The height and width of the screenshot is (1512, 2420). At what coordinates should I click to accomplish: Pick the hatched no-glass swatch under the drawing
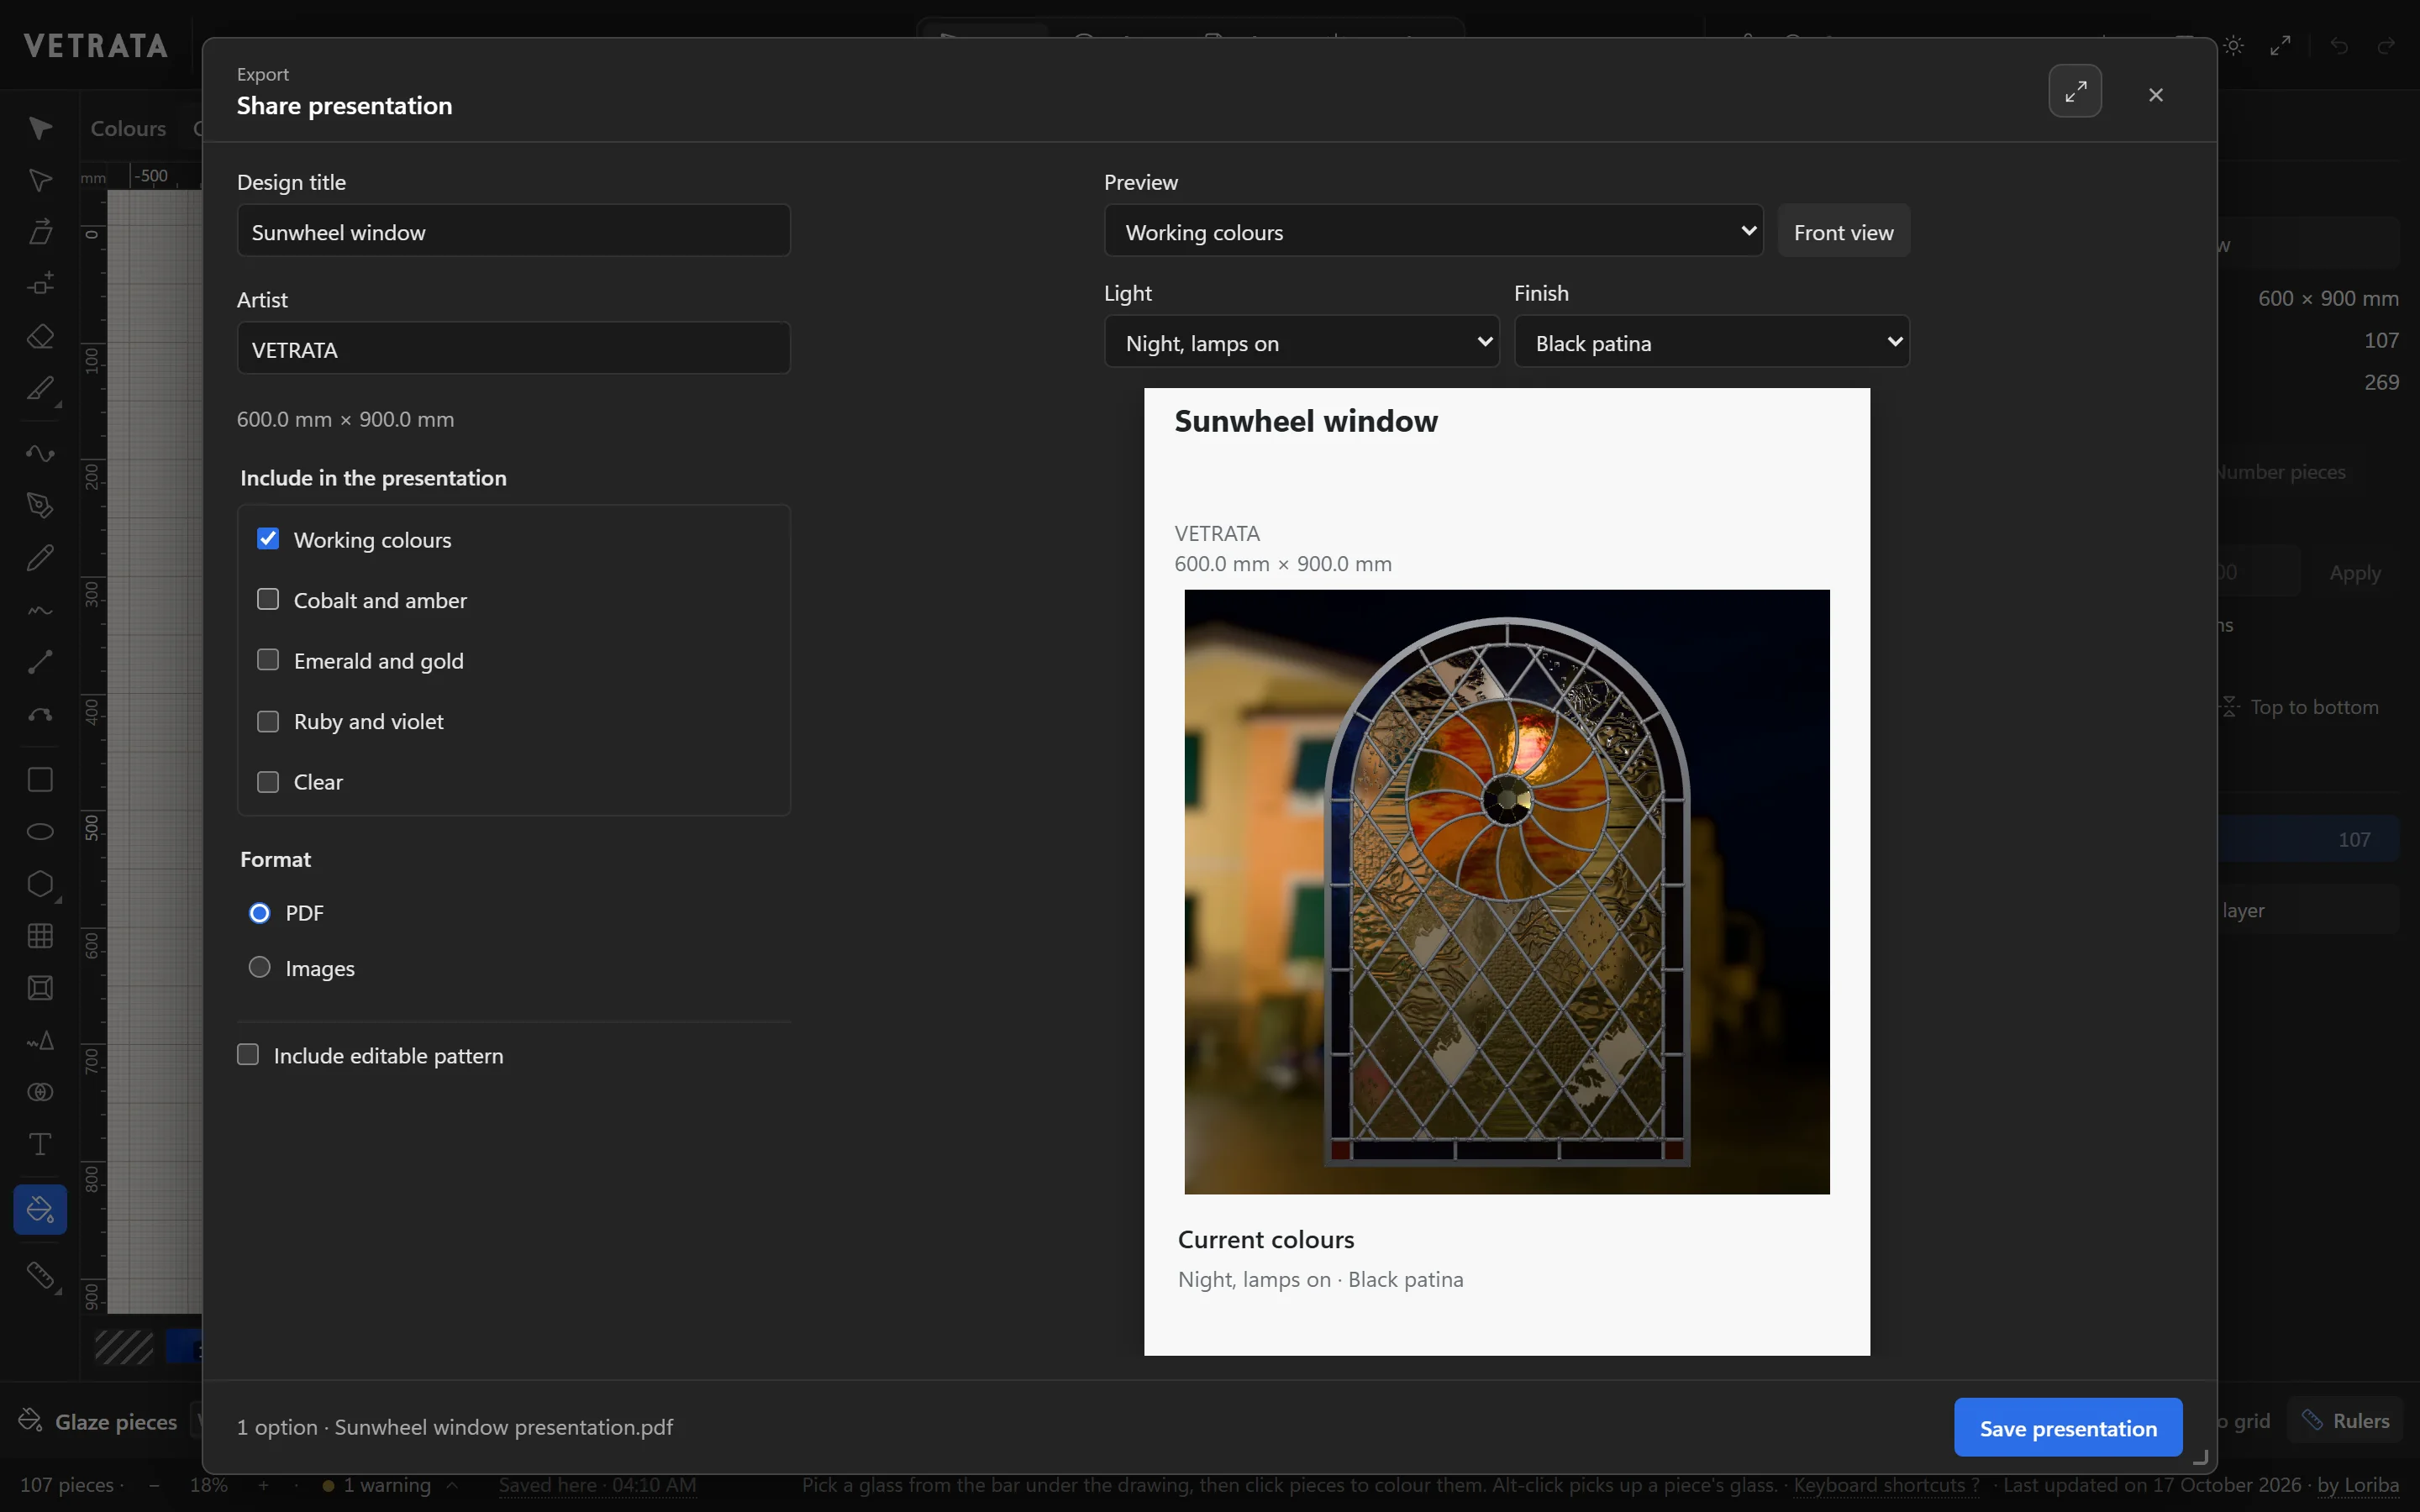coord(124,1347)
